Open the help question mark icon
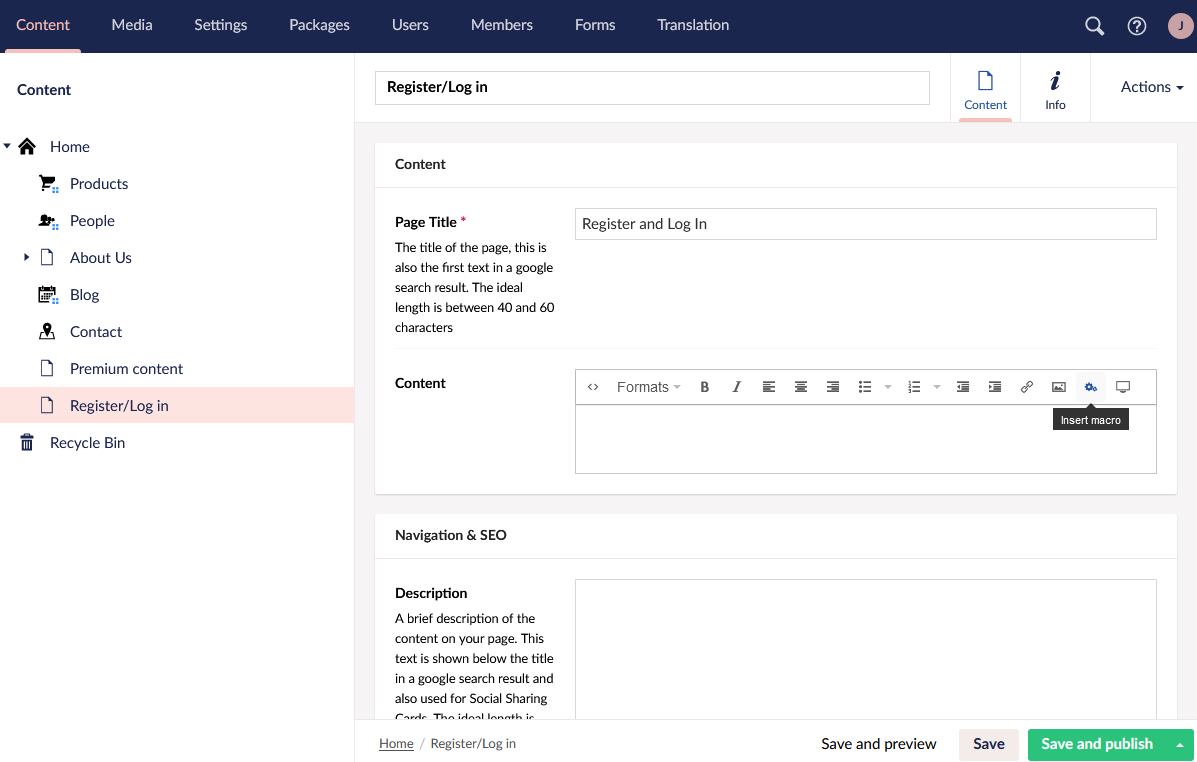 1137,26
